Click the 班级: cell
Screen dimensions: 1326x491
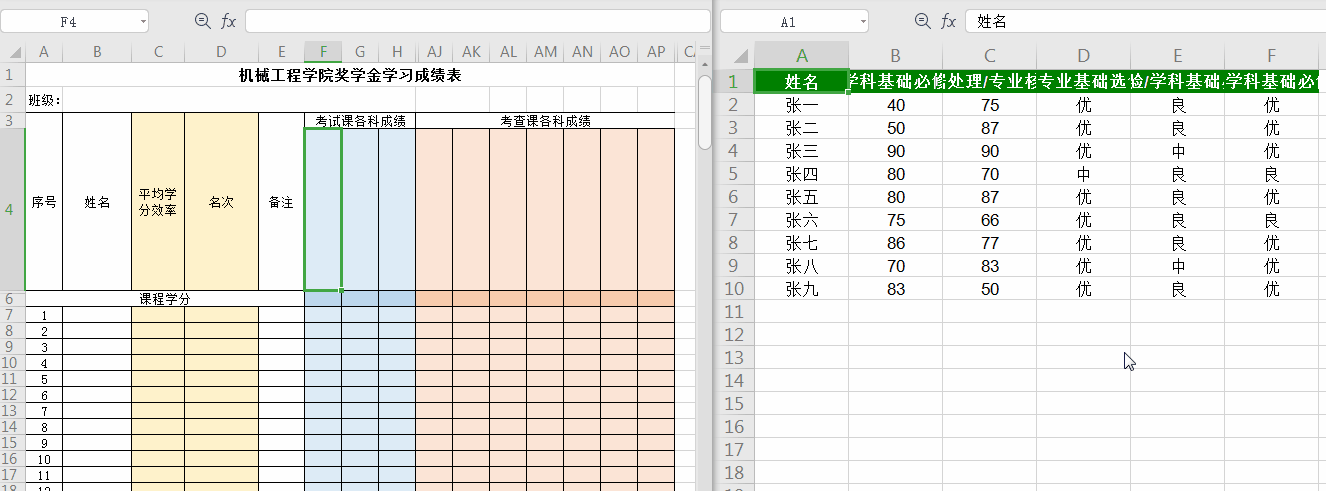click(x=44, y=100)
